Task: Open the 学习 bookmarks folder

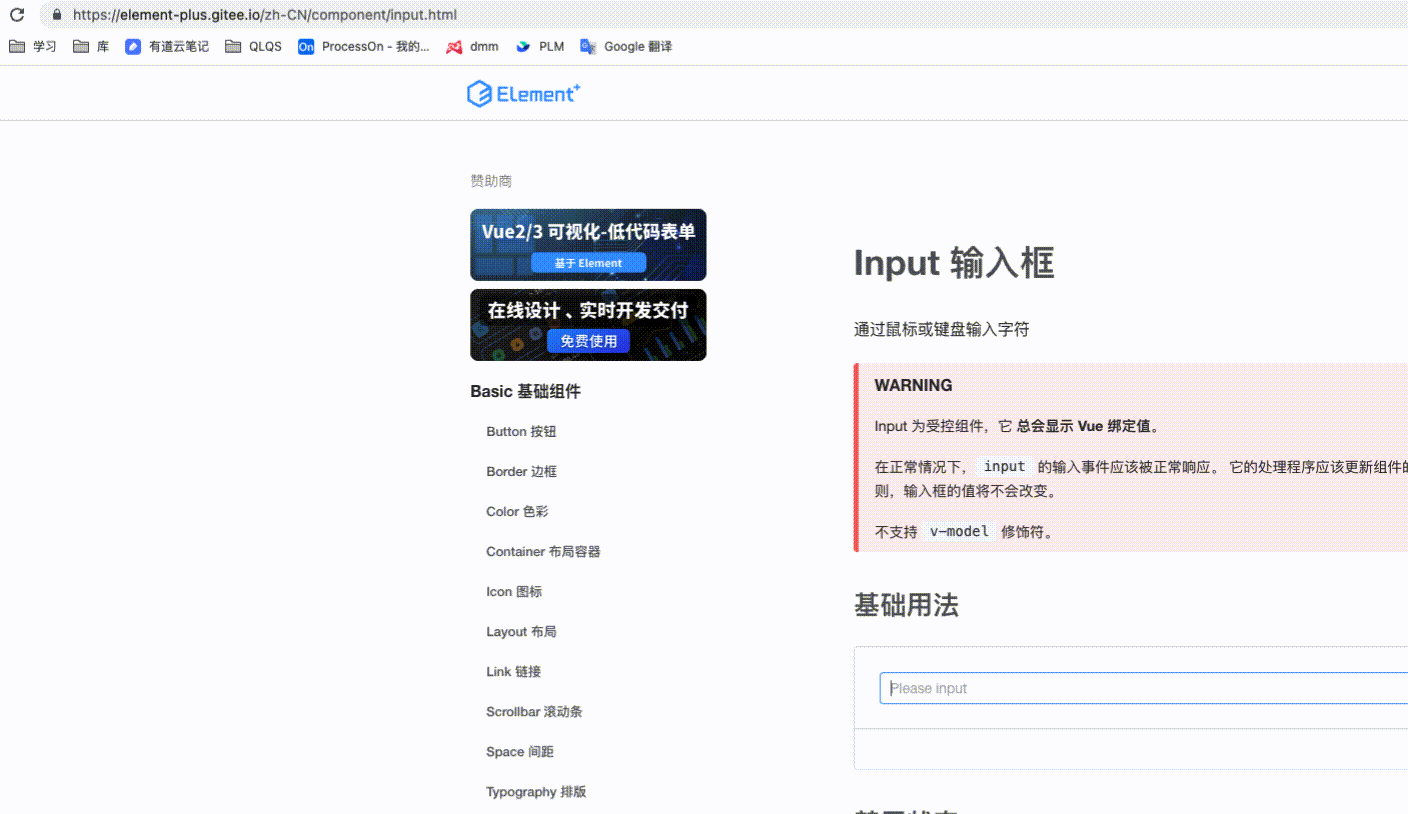Action: [x=32, y=46]
